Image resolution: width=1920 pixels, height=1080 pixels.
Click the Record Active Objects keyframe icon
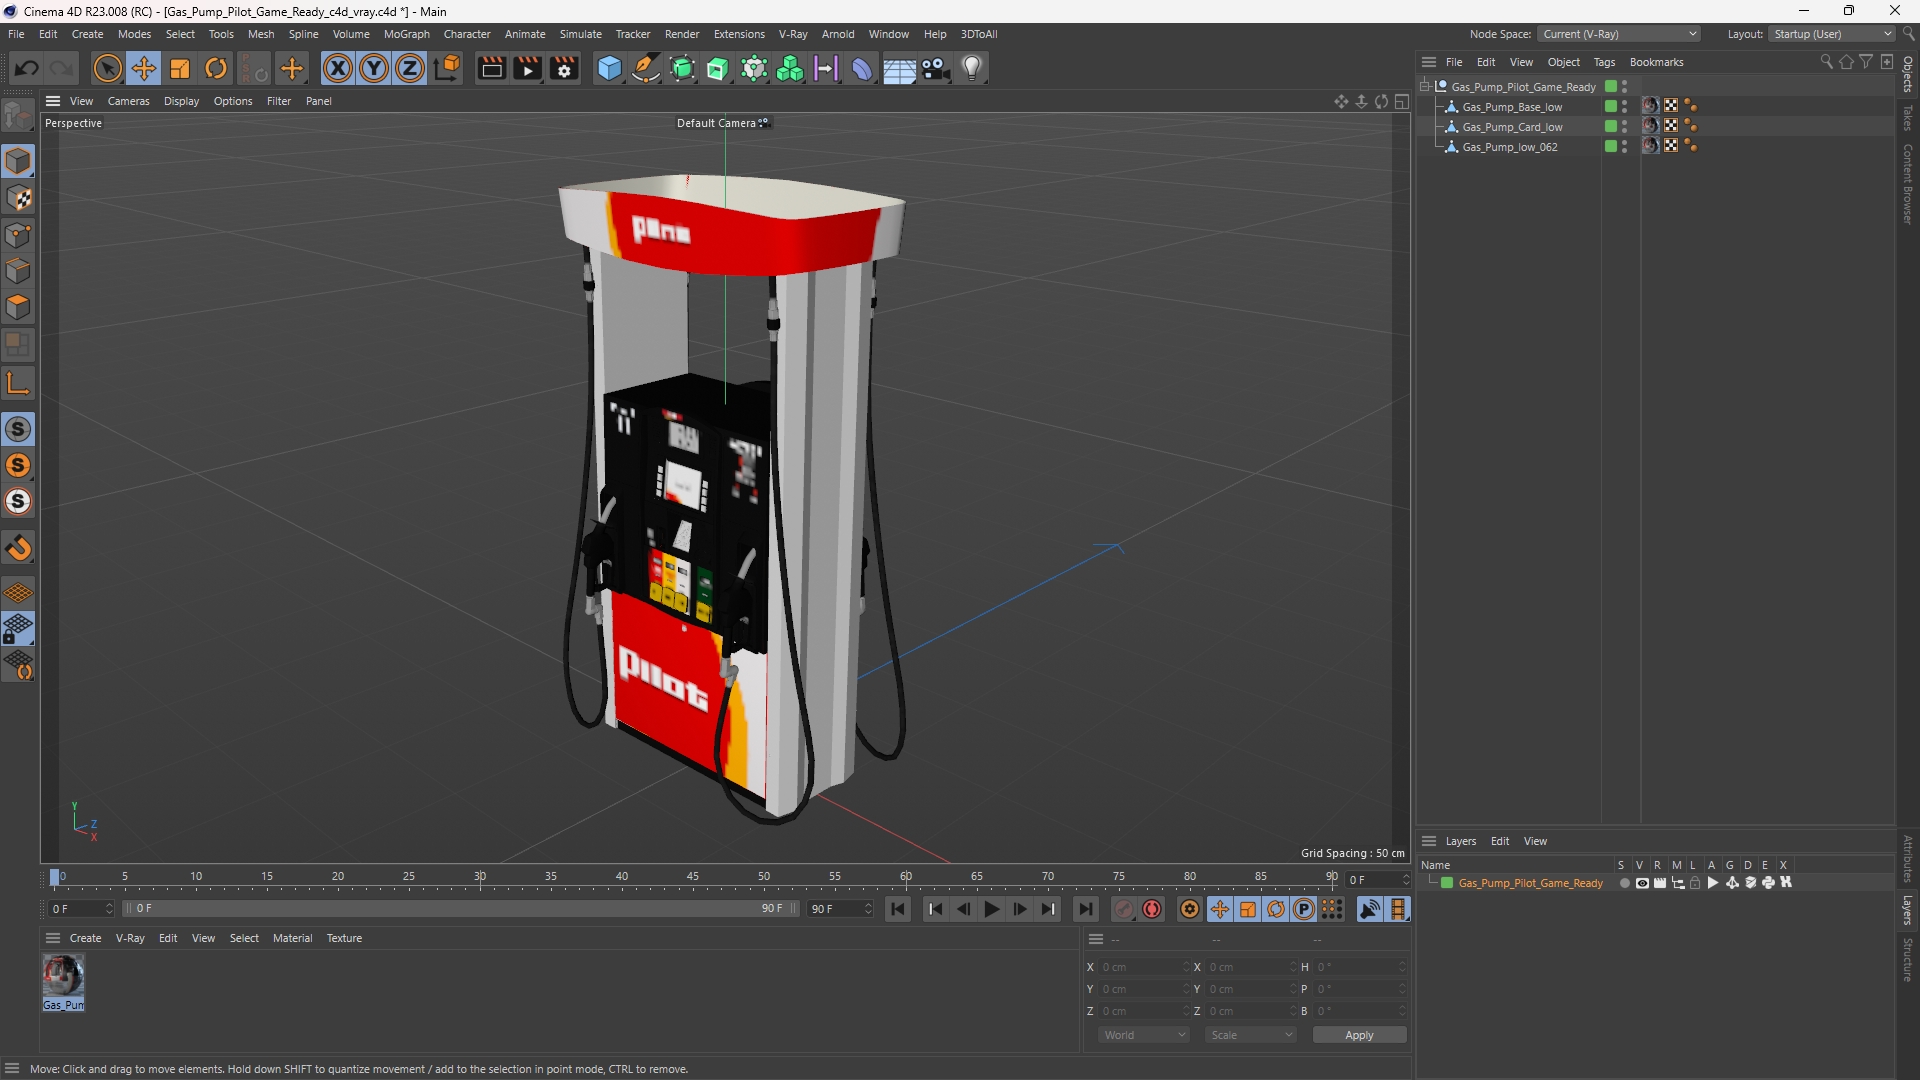pyautogui.click(x=1124, y=909)
